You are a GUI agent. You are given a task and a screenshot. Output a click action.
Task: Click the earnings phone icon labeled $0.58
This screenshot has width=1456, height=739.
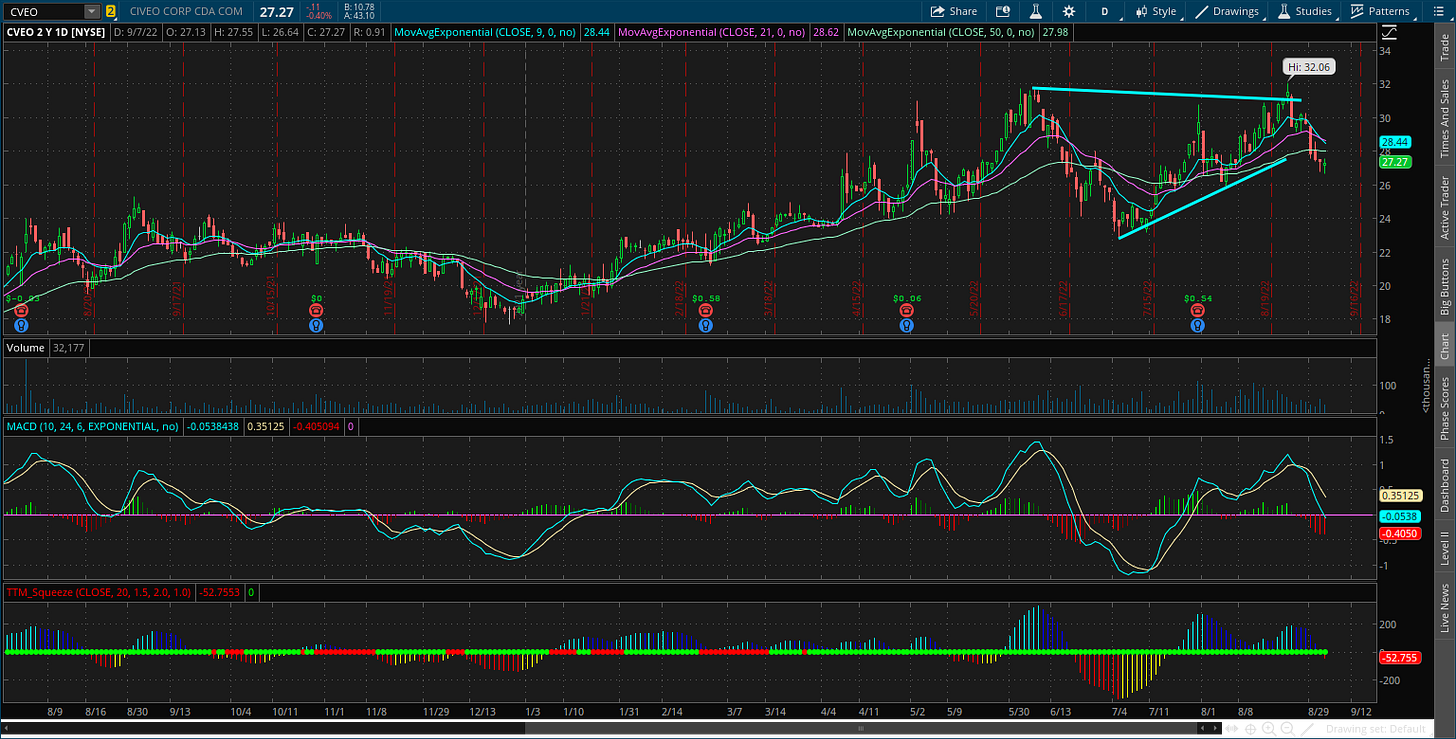click(706, 310)
